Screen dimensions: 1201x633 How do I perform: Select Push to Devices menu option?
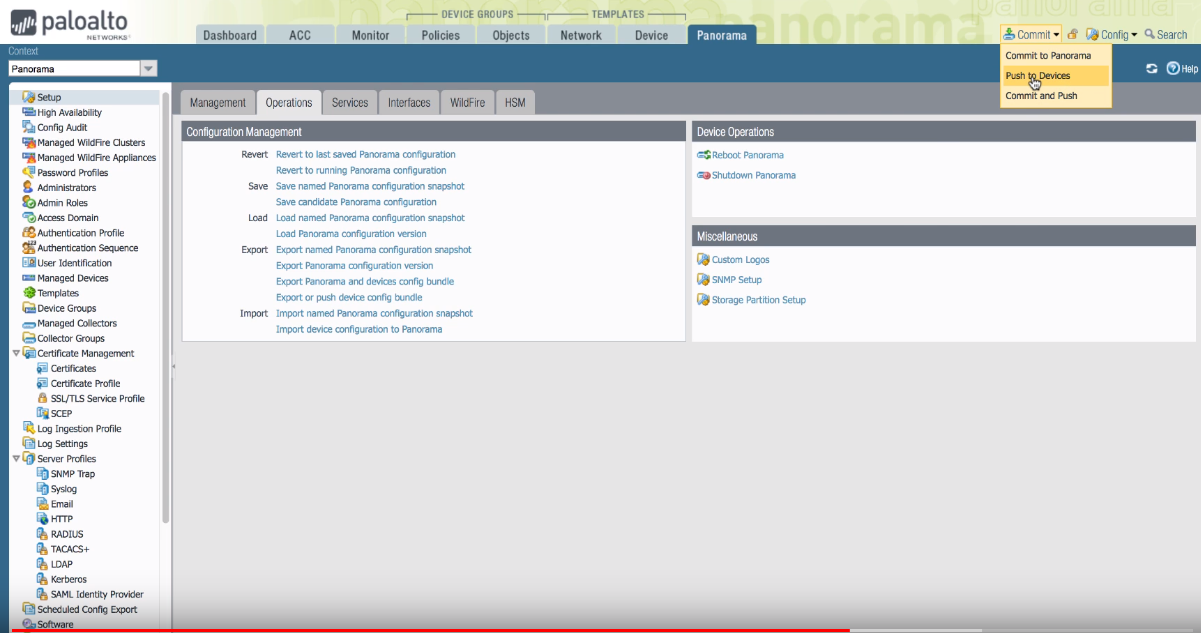pyautogui.click(x=1038, y=76)
